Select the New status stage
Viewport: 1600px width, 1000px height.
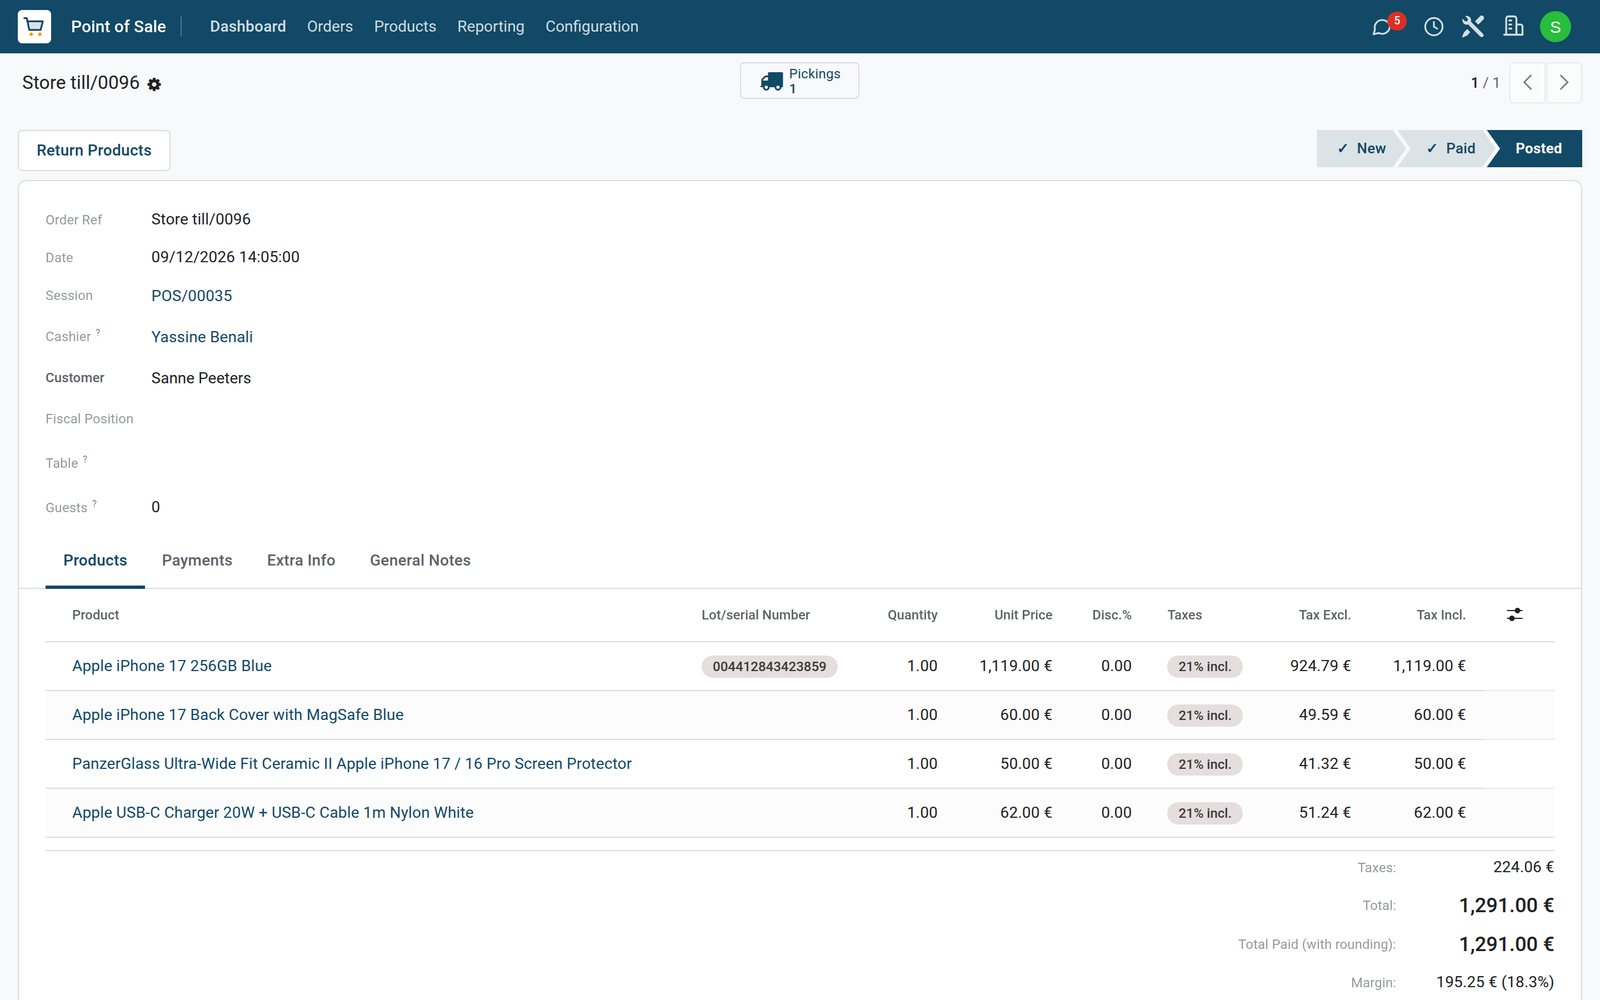[x=1359, y=148]
